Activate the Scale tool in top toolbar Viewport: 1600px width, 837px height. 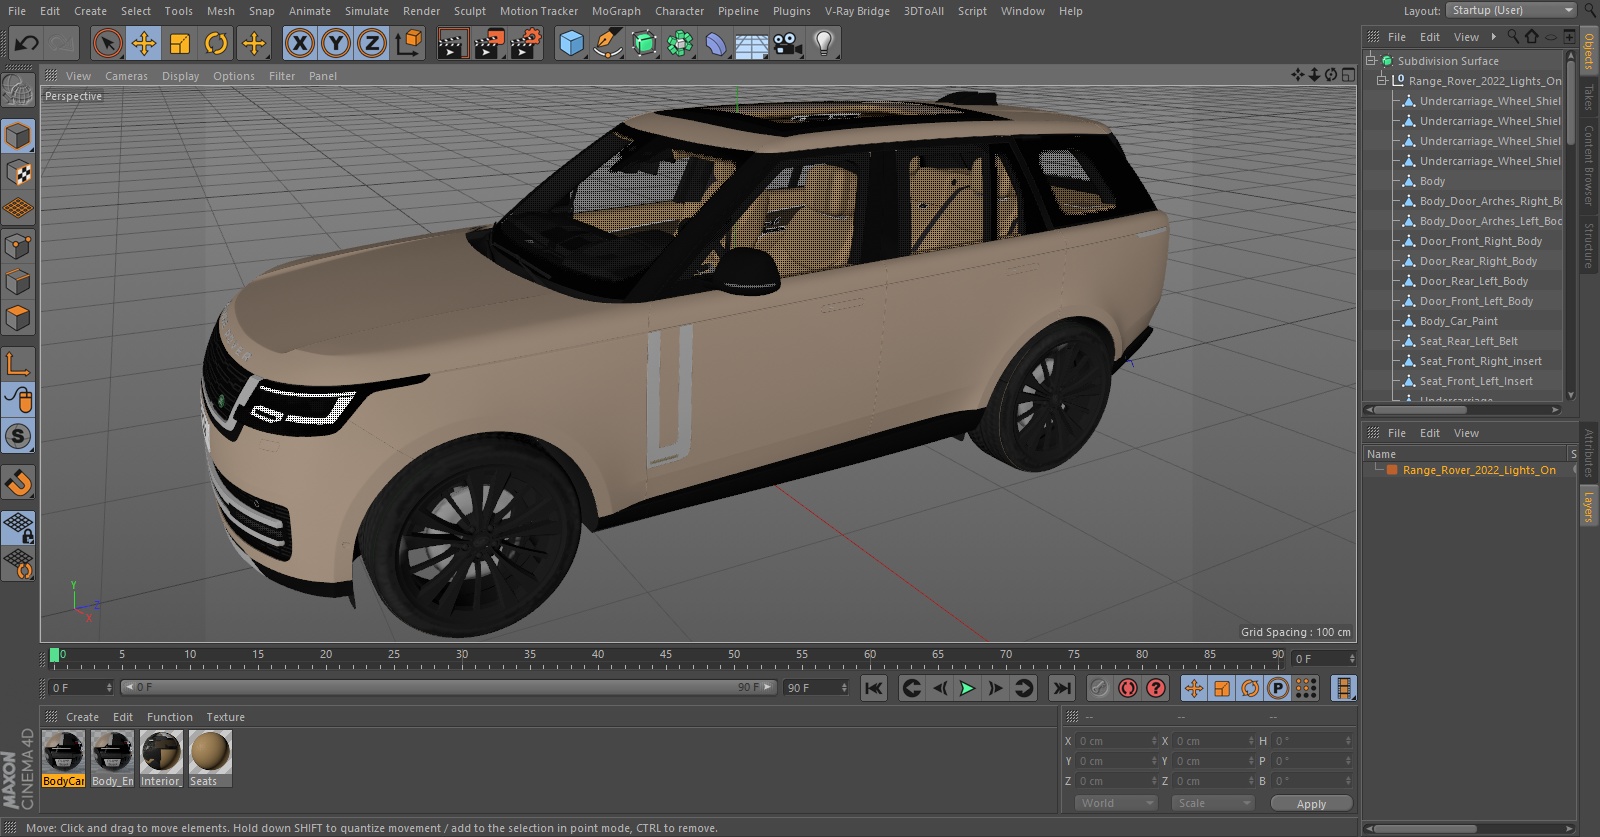pyautogui.click(x=180, y=43)
